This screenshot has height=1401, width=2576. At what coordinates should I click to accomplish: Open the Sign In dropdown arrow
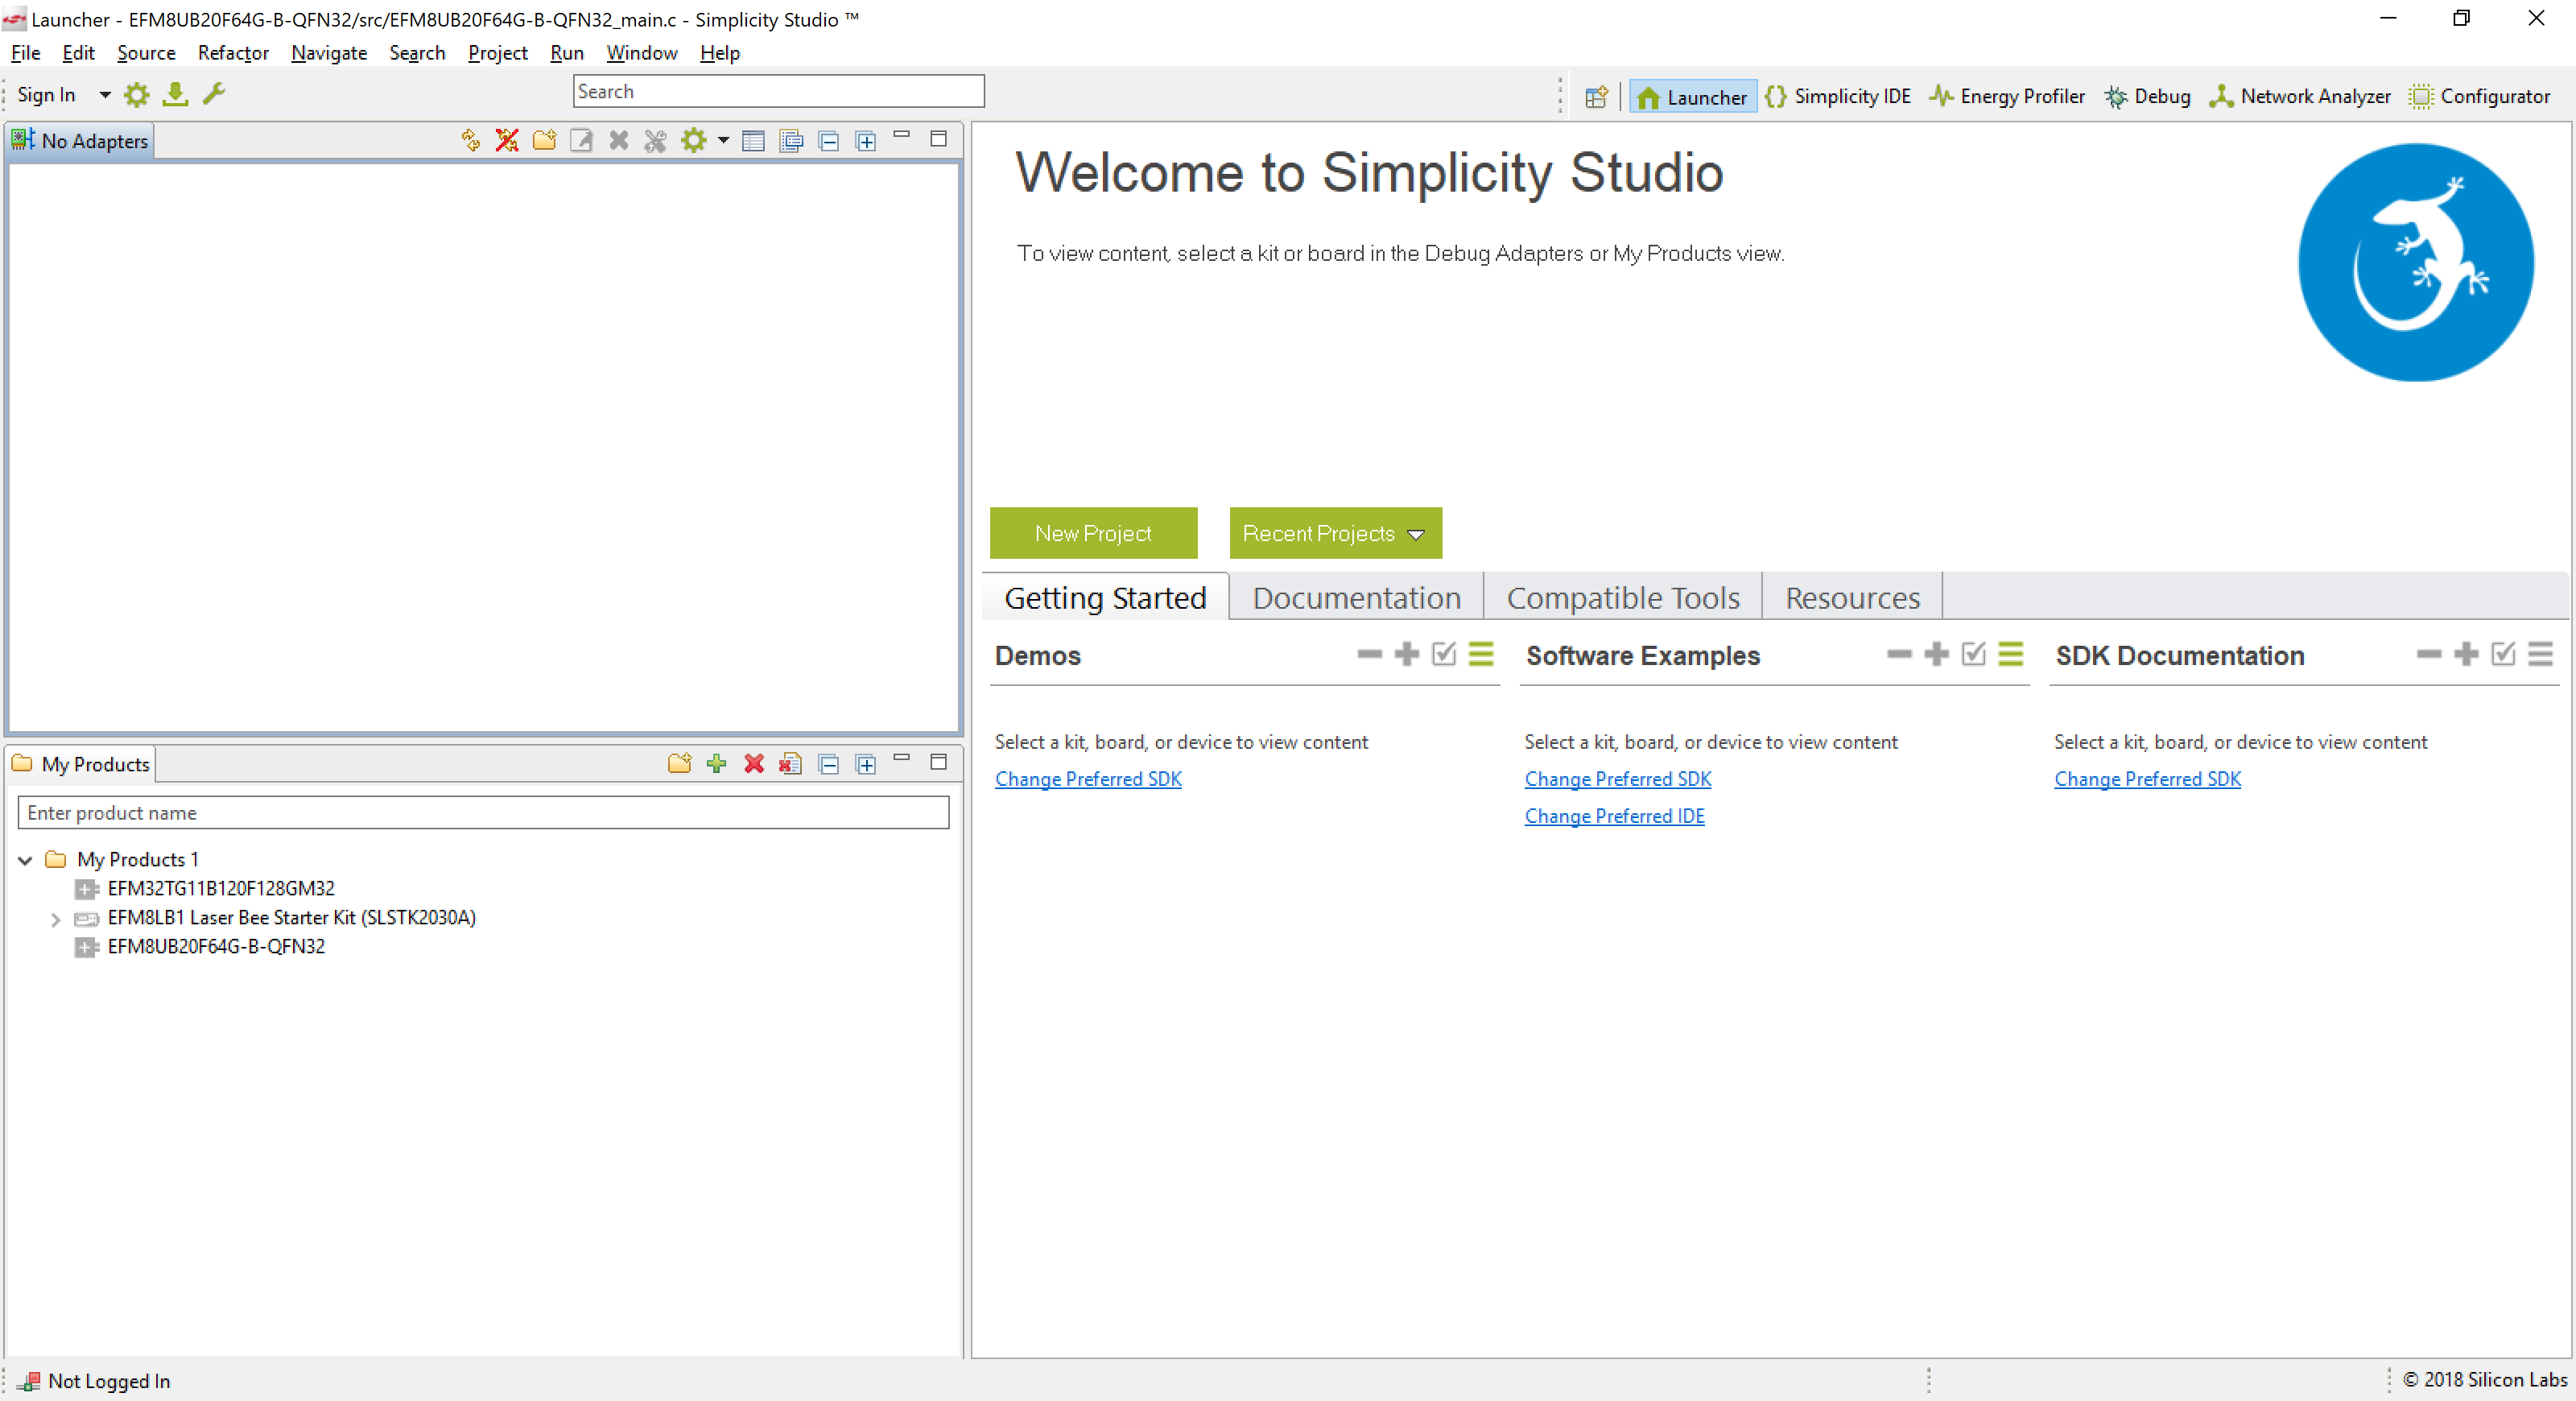pyautogui.click(x=104, y=94)
